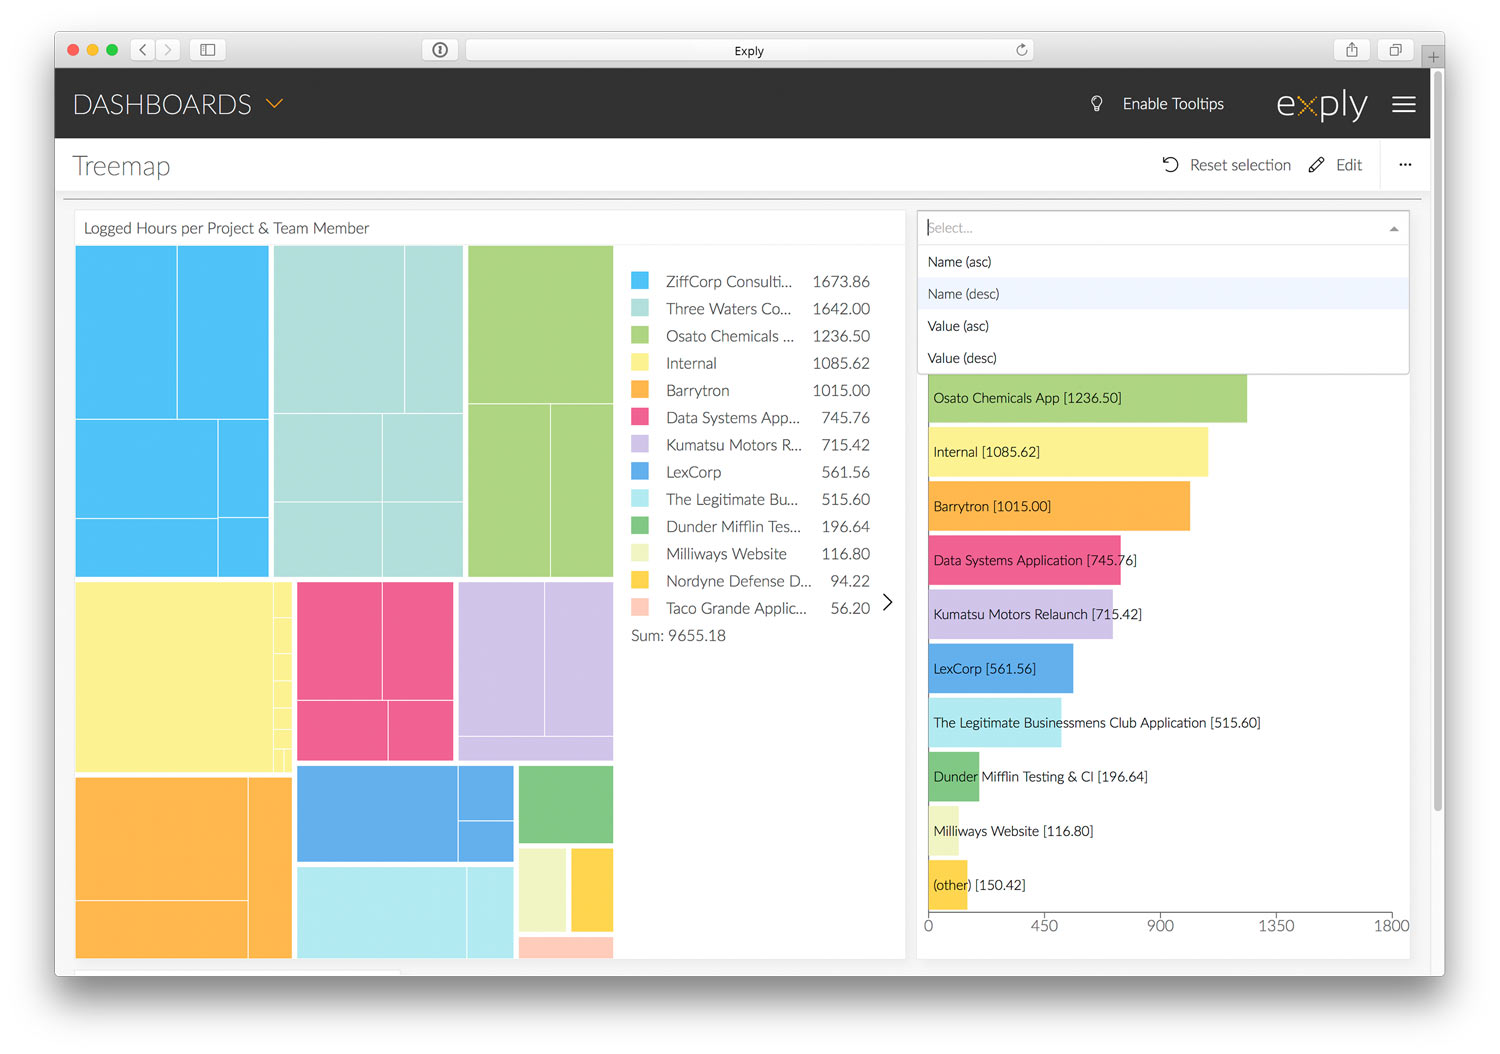Click the pale pink Taco Grande treemap tile
Viewport: 1500px width, 1054px height.
click(x=566, y=947)
